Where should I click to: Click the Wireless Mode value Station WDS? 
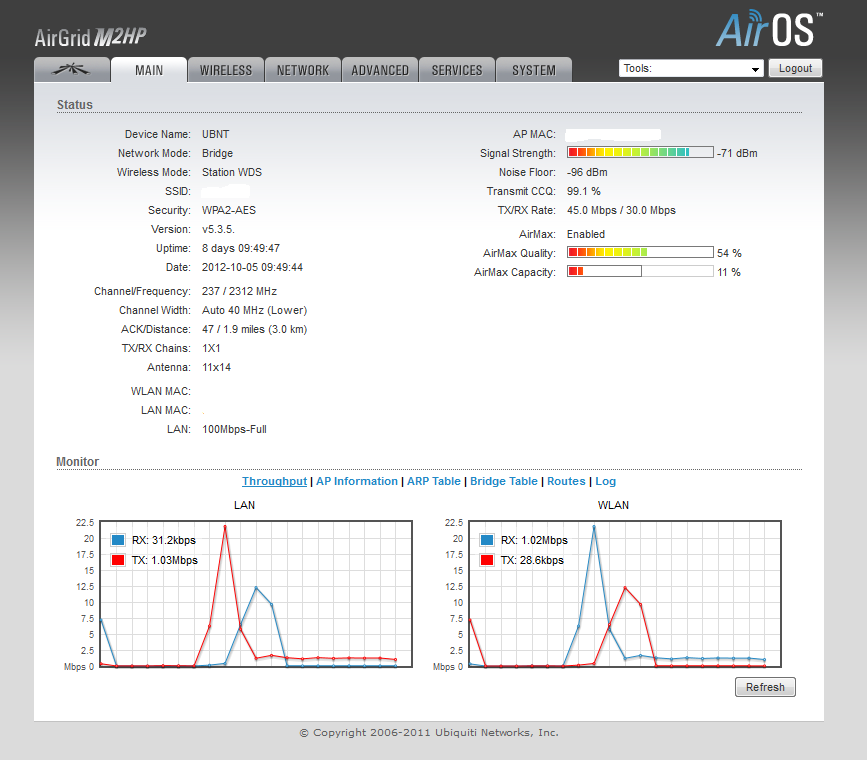coord(232,172)
